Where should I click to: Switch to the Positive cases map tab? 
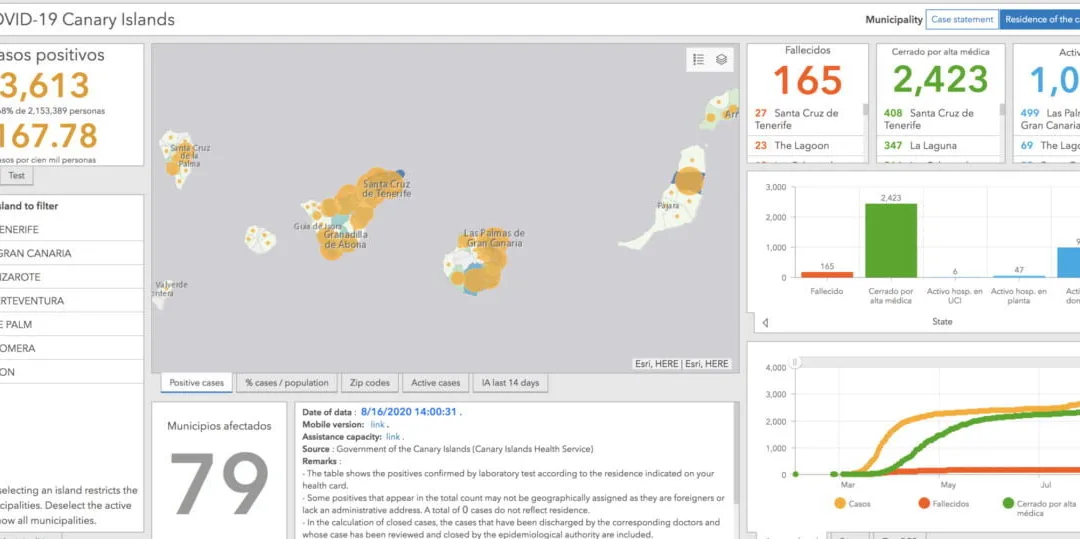(x=196, y=383)
